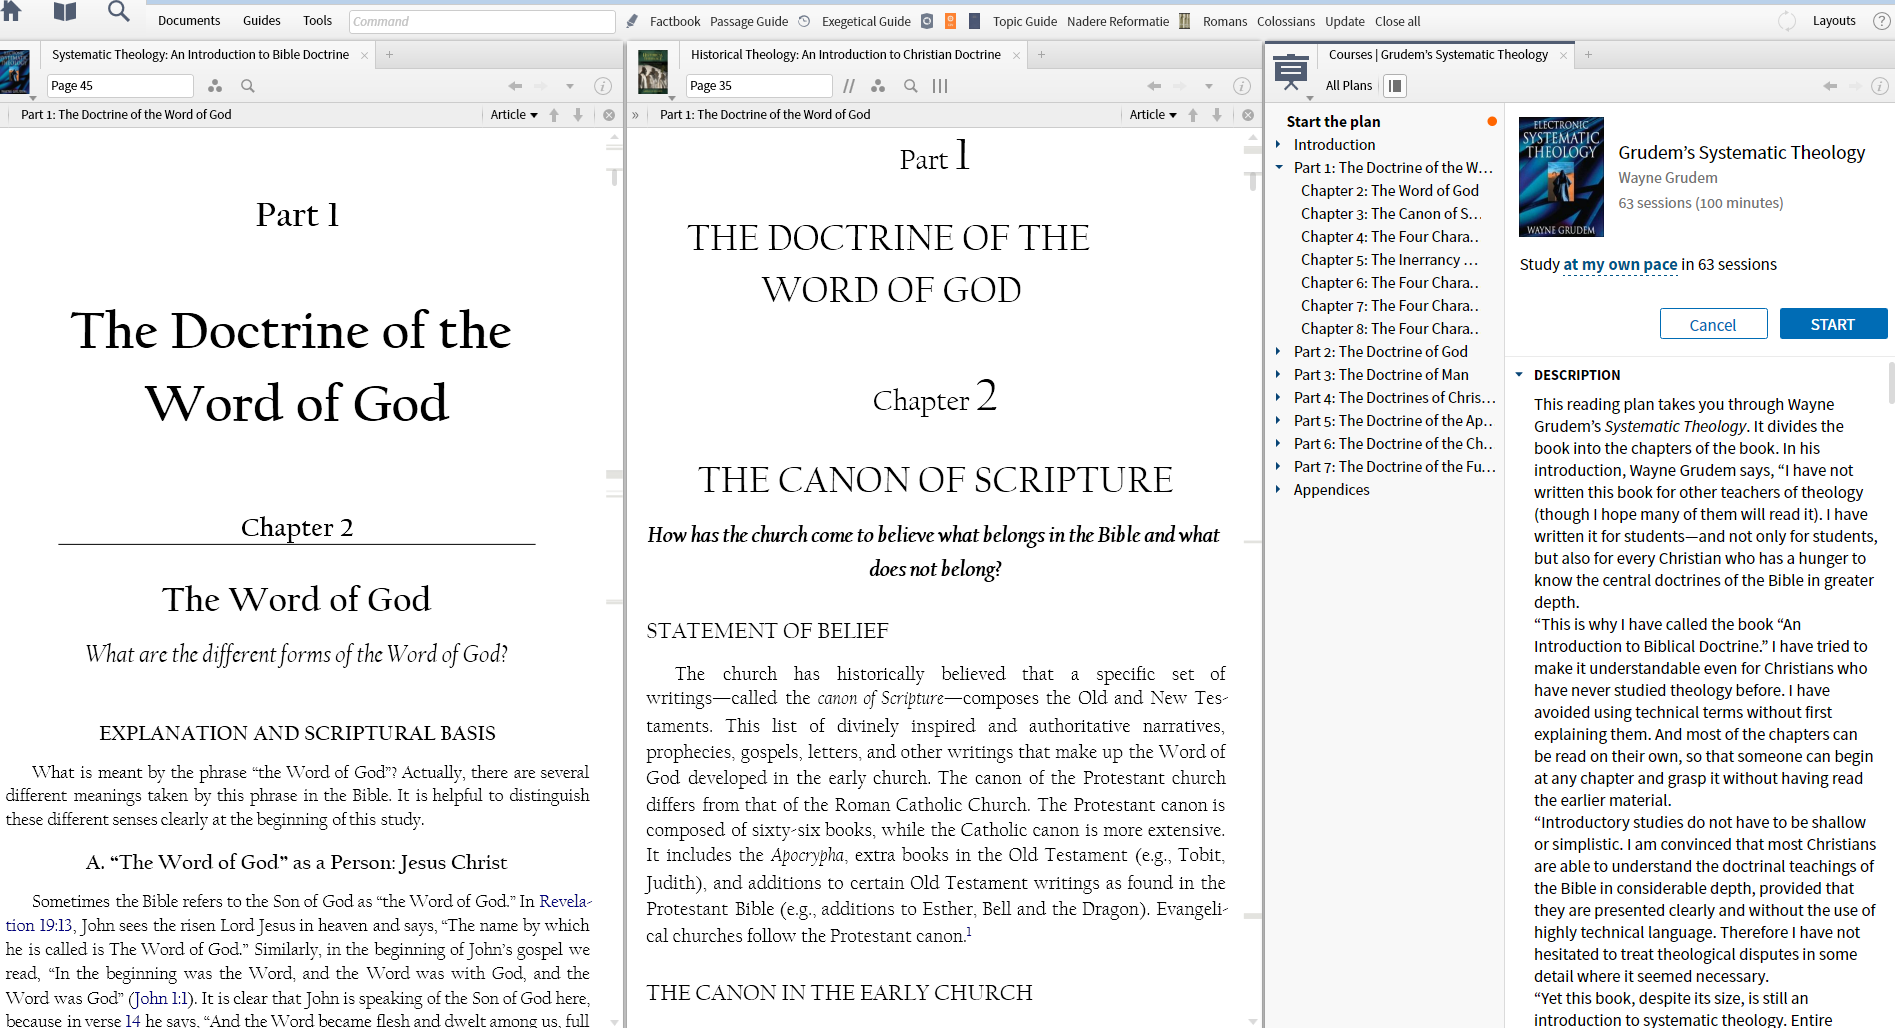The height and width of the screenshot is (1028, 1895).
Task: Click the clock icon after Passage Guide
Action: (804, 21)
